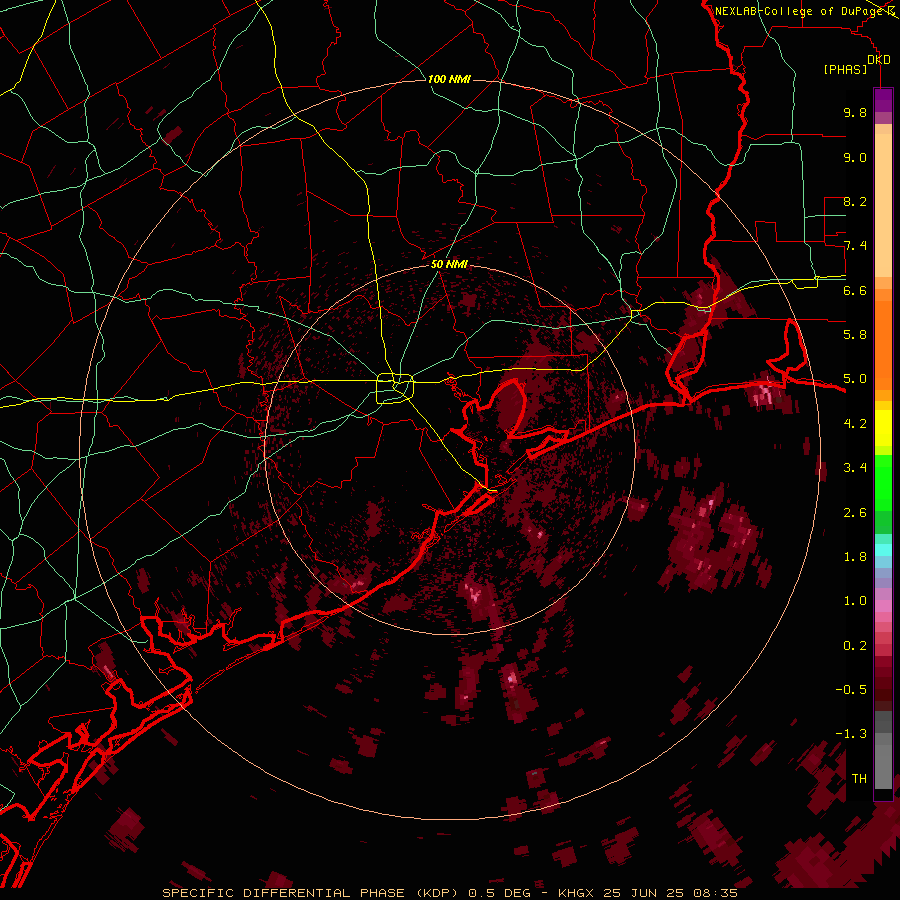Click the -0.5 color scale value
The height and width of the screenshot is (900, 900).
851,689
